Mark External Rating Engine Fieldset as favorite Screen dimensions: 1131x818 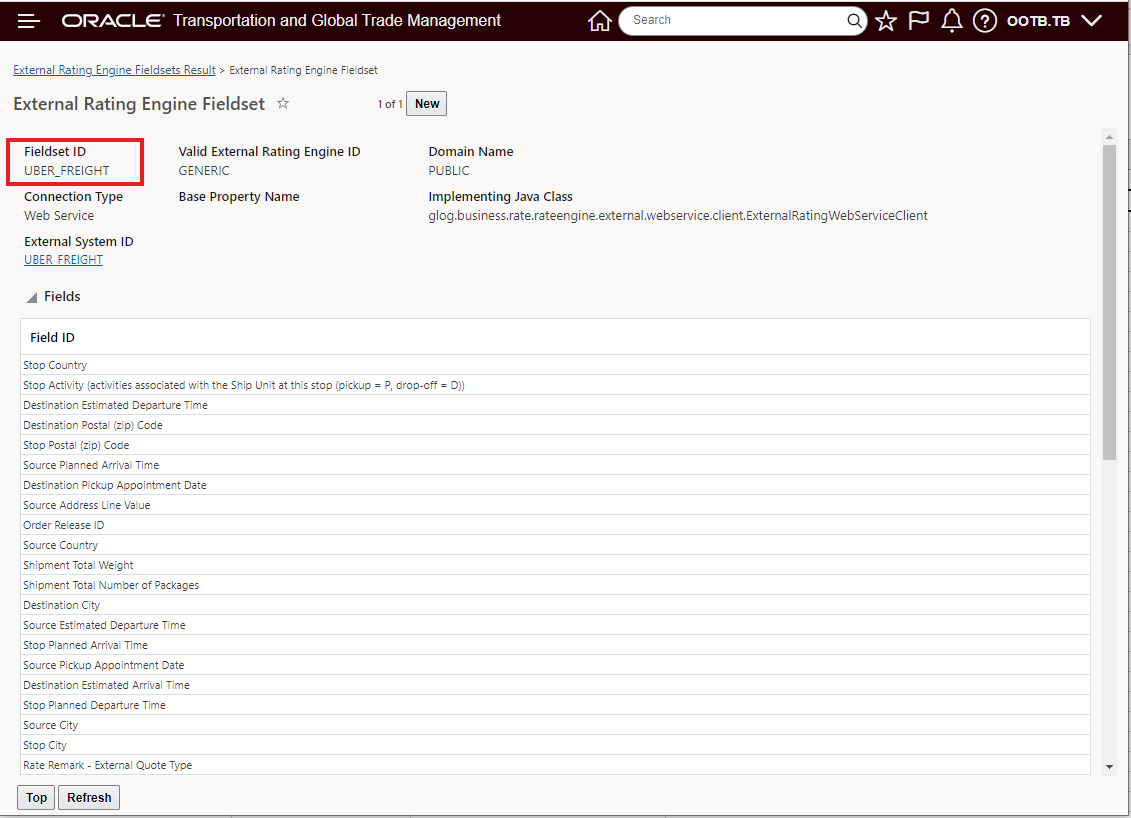click(x=283, y=103)
